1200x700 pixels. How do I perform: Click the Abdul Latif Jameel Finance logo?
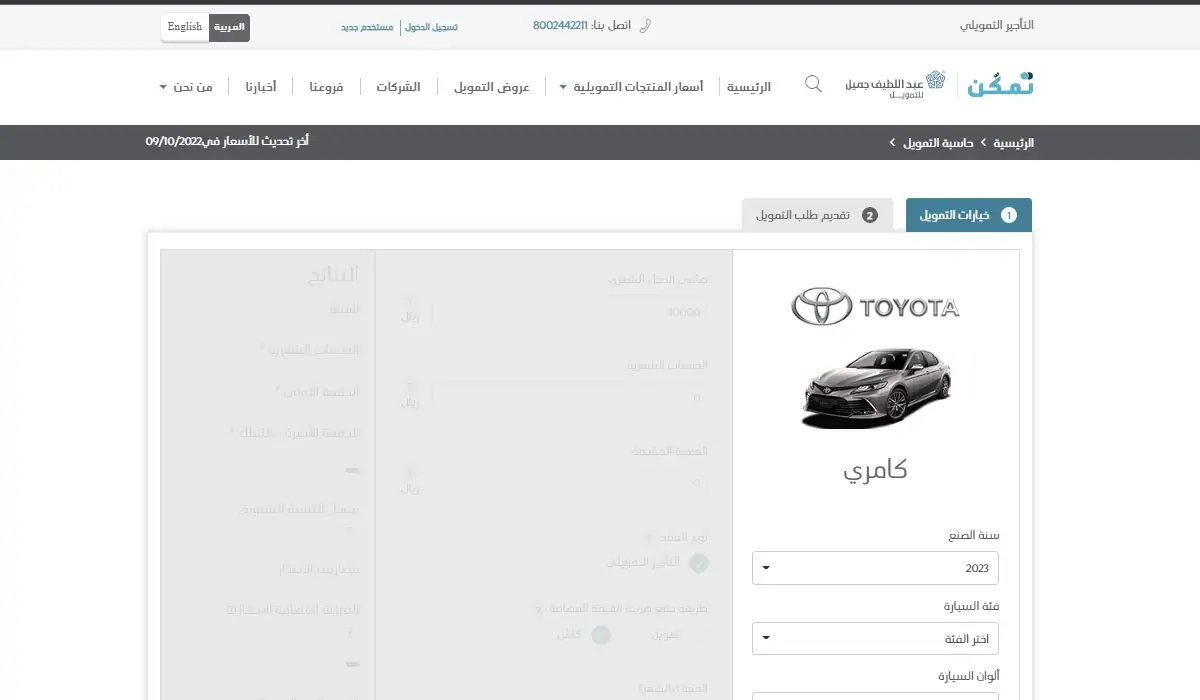(896, 86)
